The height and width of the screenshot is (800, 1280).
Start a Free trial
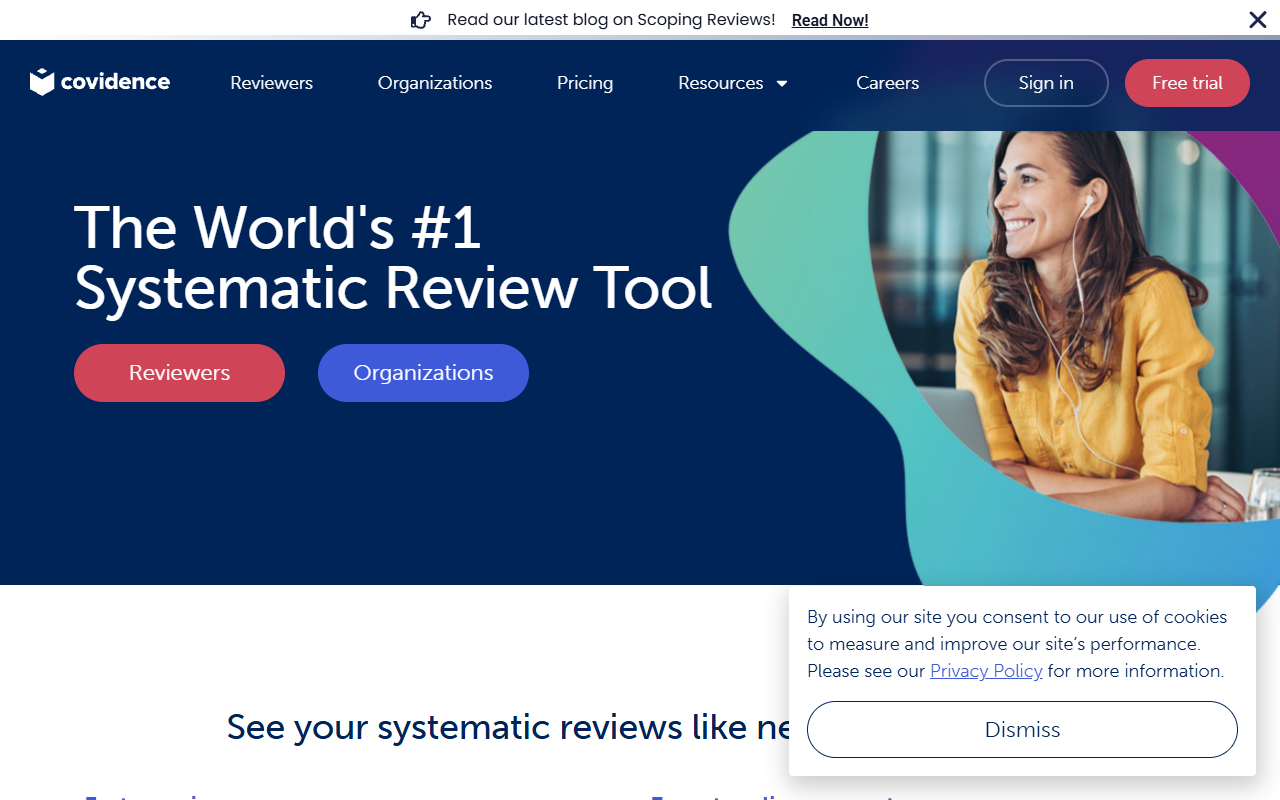coord(1187,83)
